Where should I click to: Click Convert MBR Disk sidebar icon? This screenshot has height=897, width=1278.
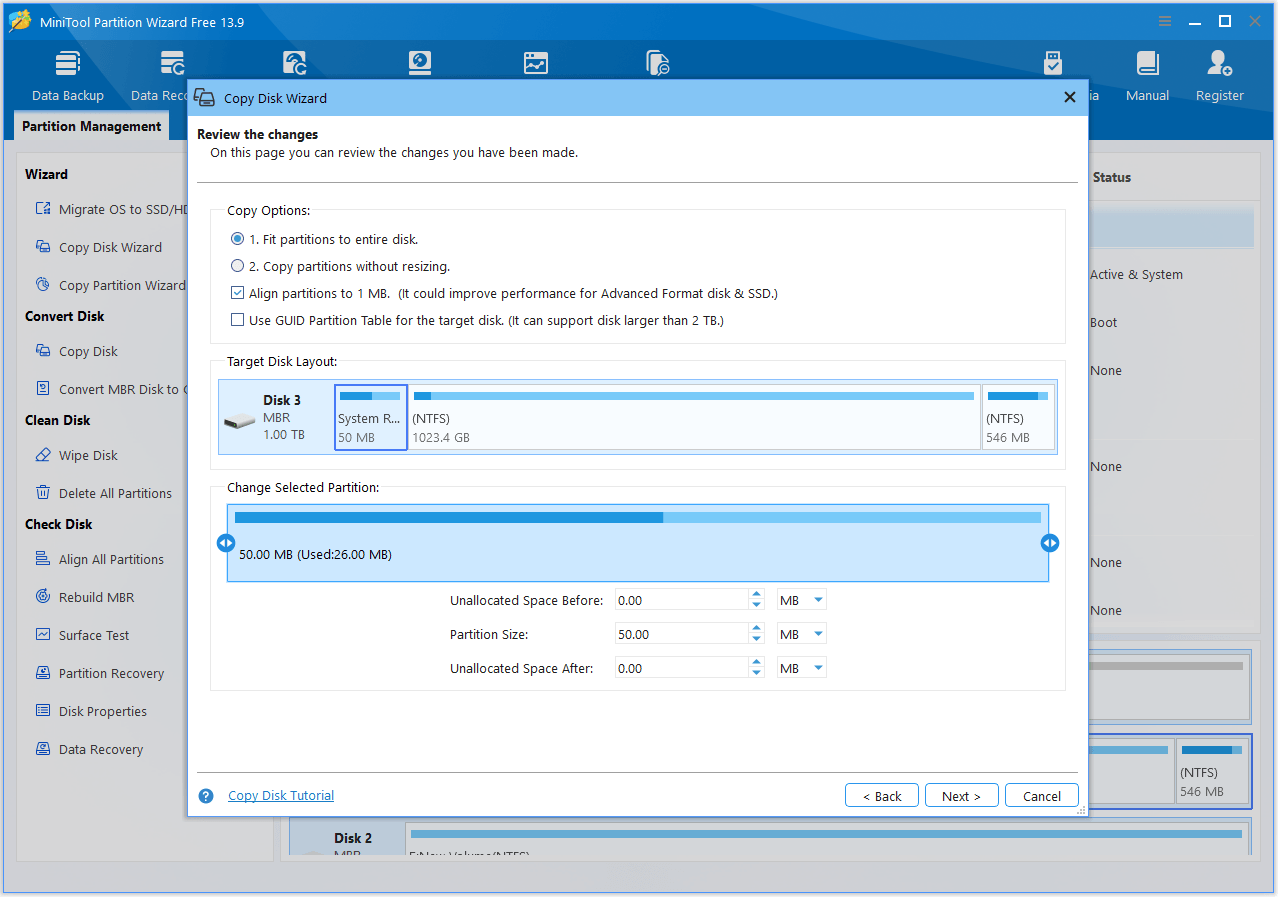point(43,389)
